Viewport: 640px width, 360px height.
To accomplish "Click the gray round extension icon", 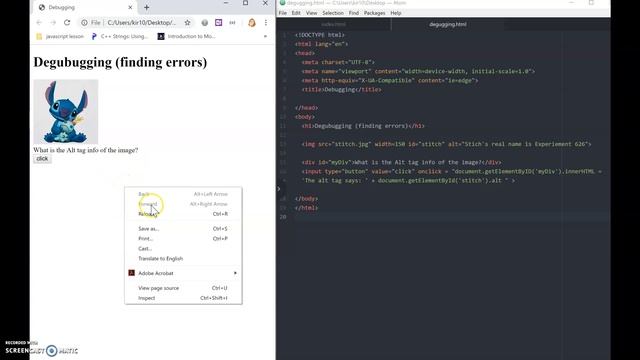I will click(x=204, y=23).
